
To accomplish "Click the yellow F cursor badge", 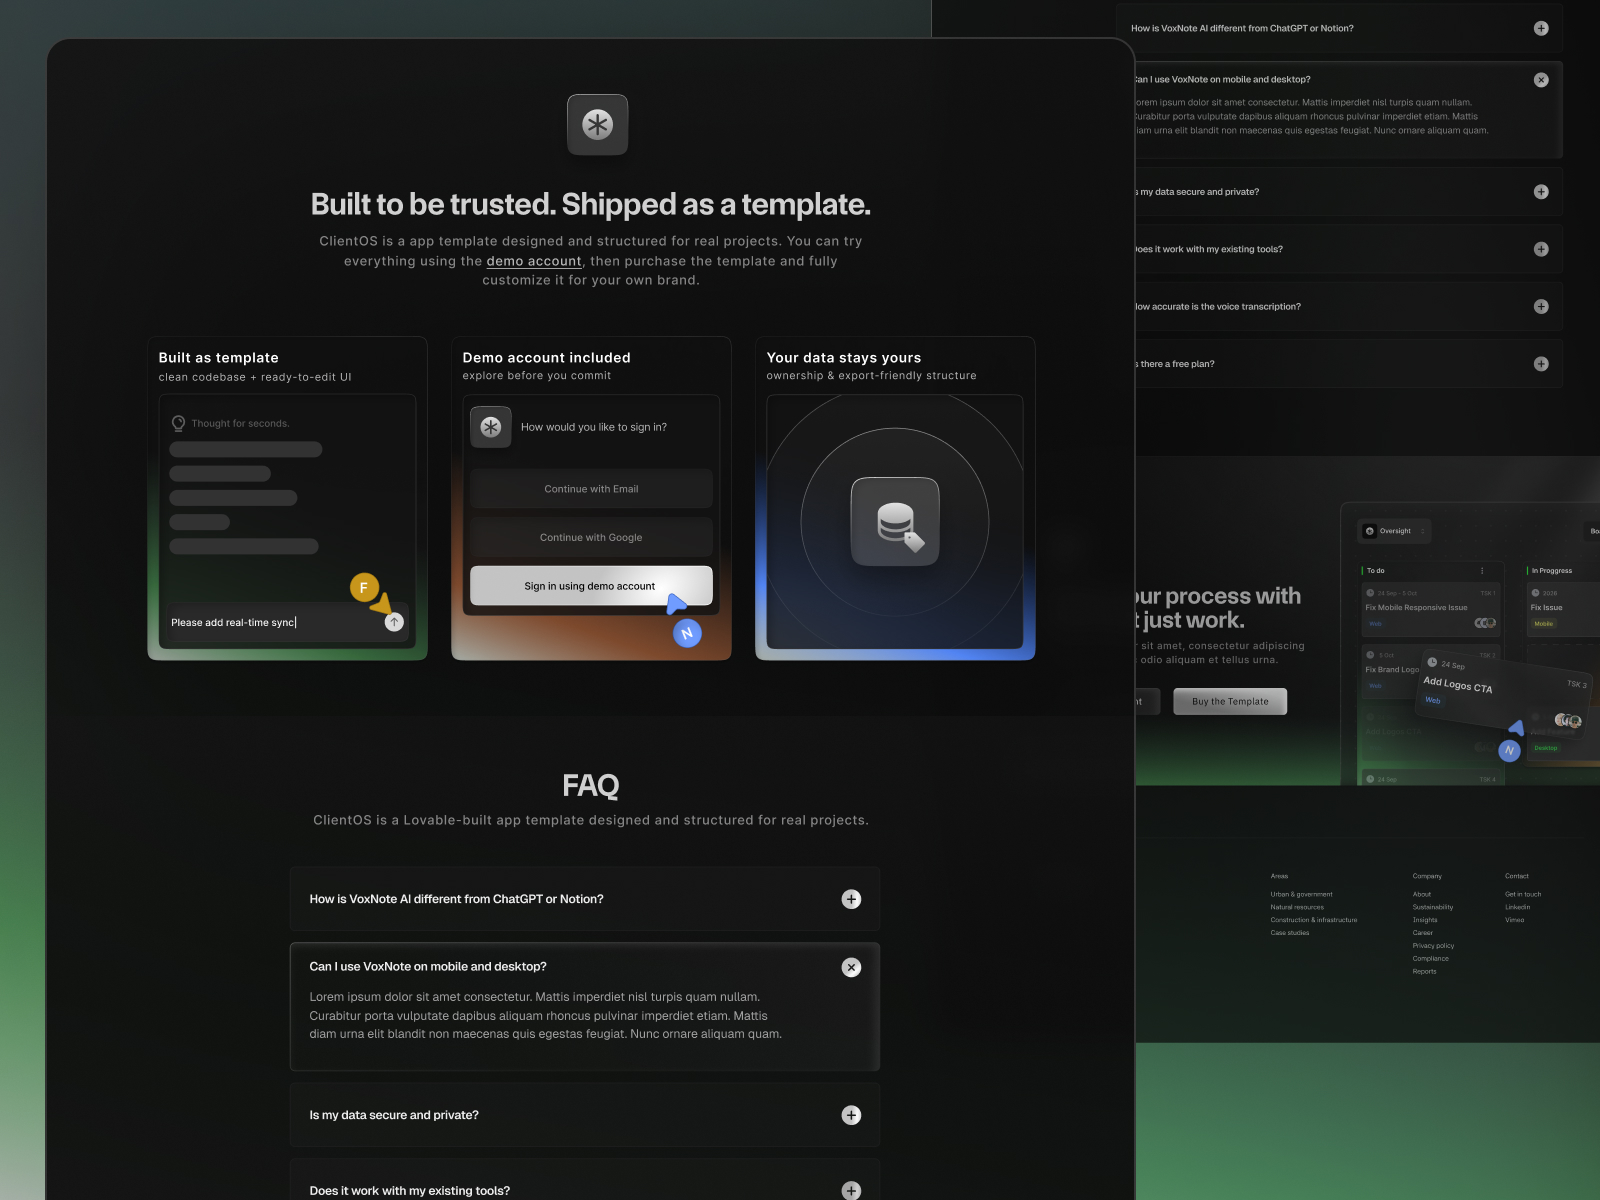I will tap(364, 588).
